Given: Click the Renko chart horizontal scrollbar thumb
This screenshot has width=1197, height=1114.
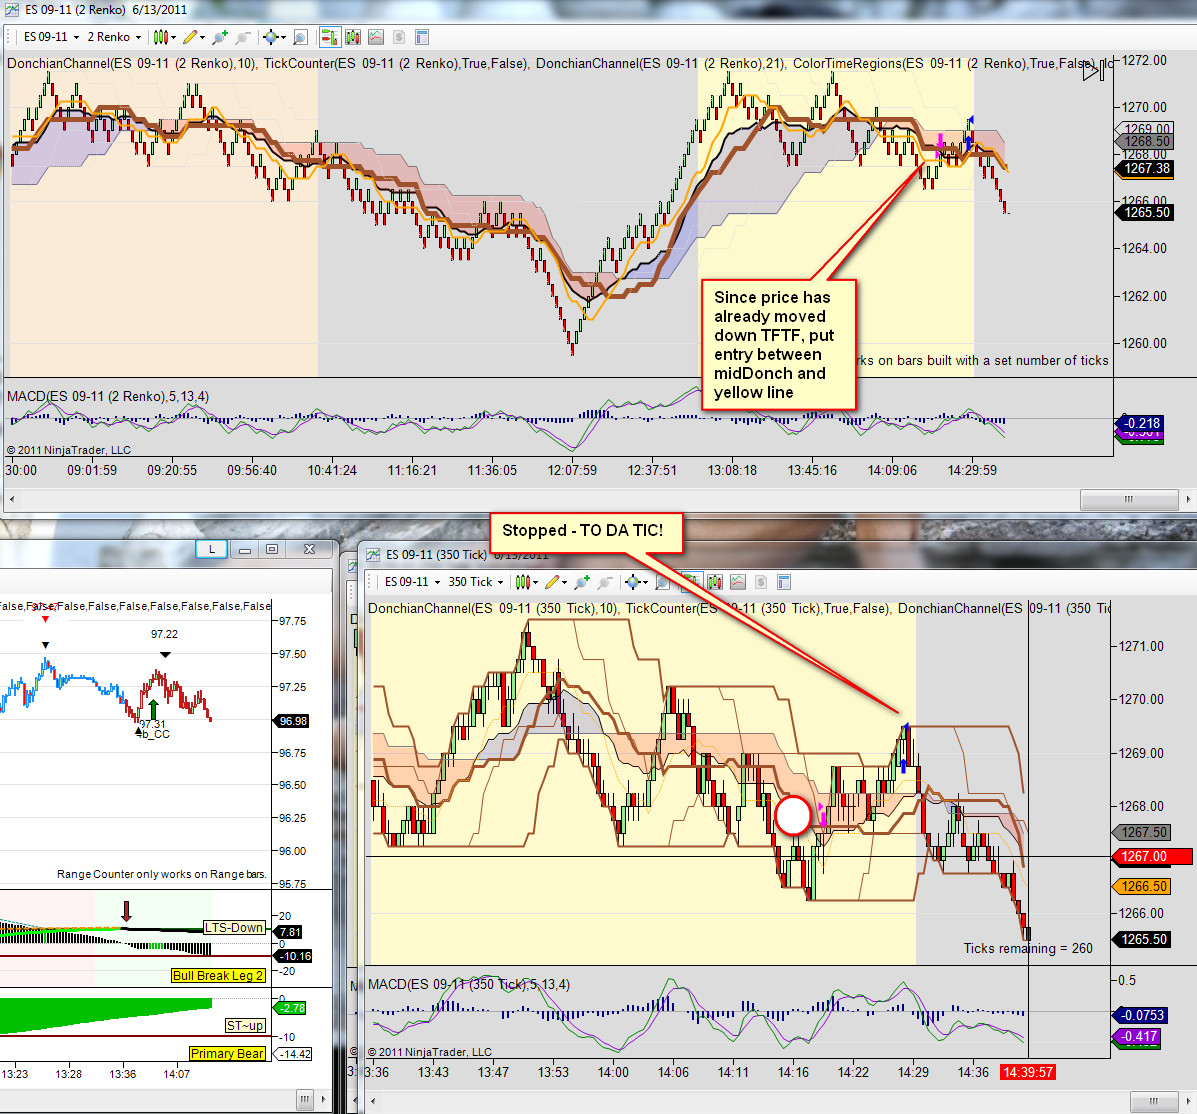Looking at the screenshot, I should coord(1129,499).
